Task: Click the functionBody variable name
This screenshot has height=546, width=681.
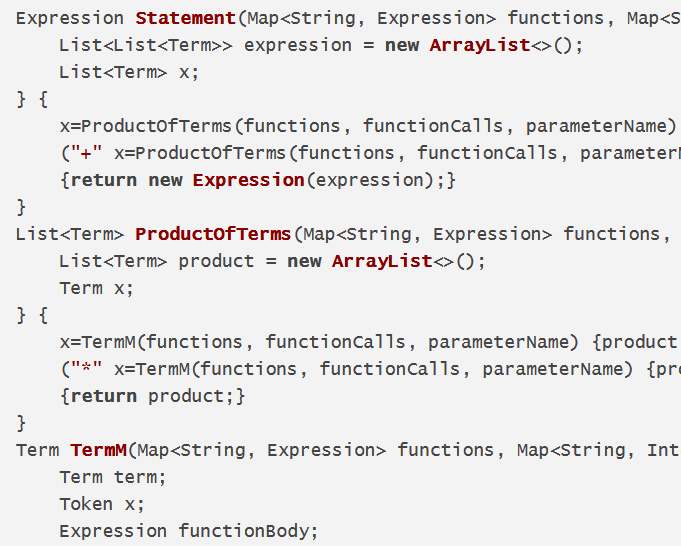Action: coord(248,531)
